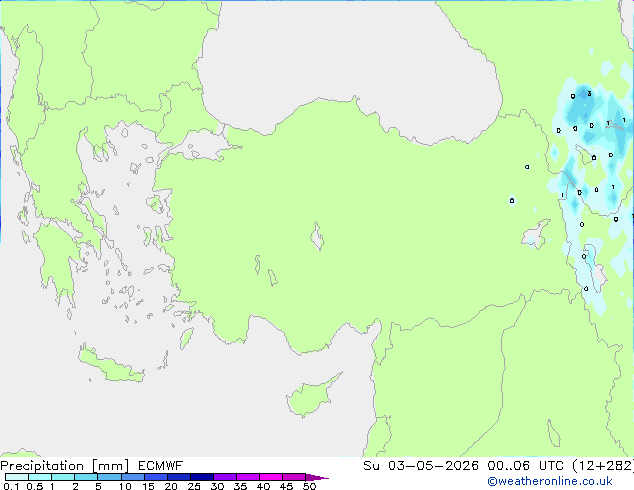Select the 2–5 mm legend color box

coord(86,477)
